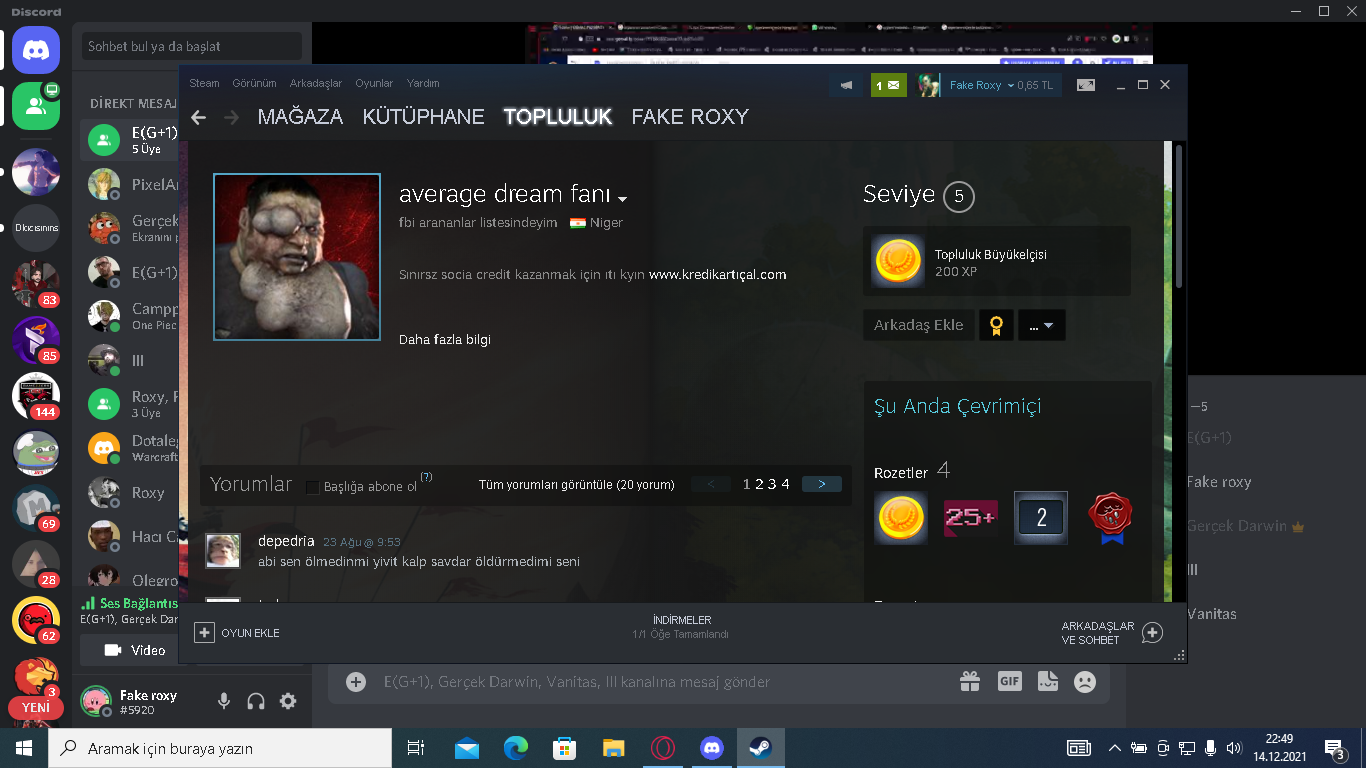This screenshot has height=768, width=1366.
Task: Open the Arkadaşlar menu
Action: tap(316, 83)
